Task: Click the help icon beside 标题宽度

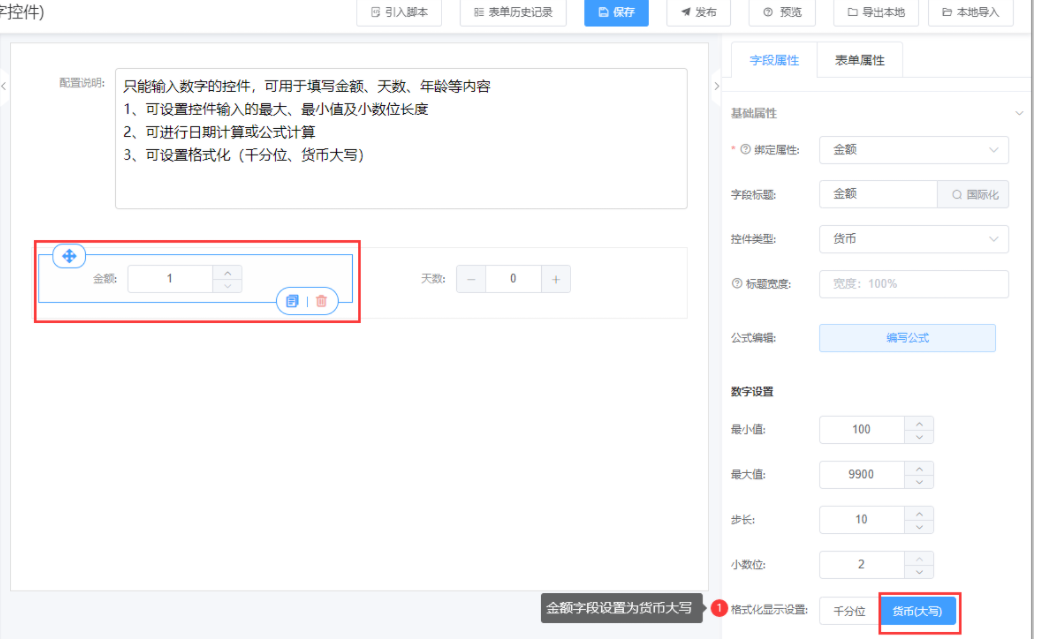Action: click(x=737, y=284)
